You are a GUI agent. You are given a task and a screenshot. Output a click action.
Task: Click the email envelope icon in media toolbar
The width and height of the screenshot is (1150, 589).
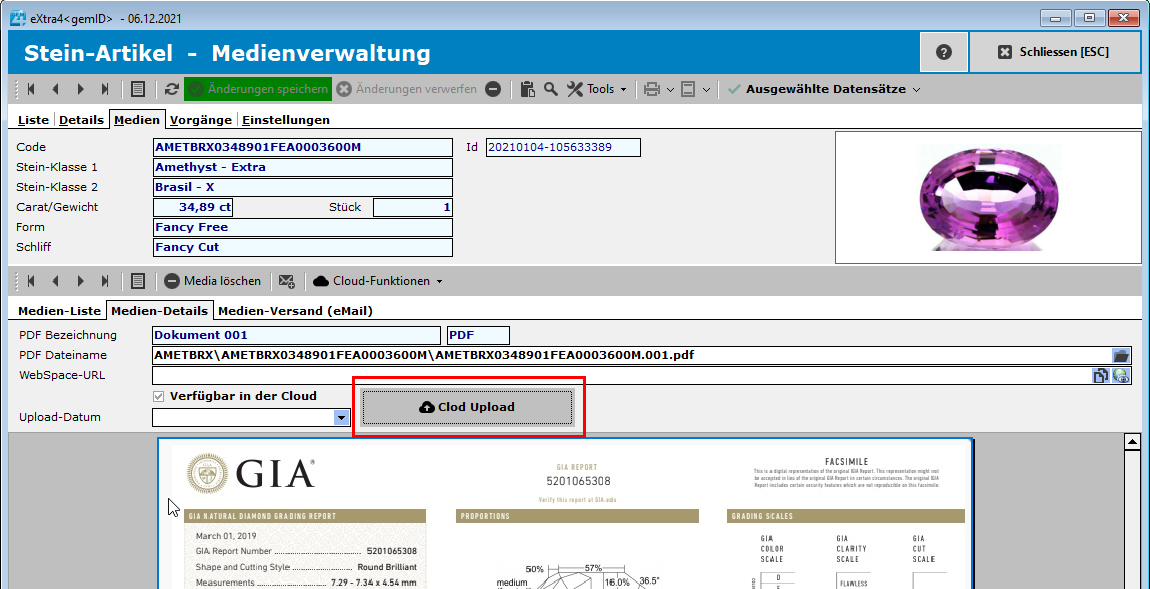pyautogui.click(x=287, y=281)
